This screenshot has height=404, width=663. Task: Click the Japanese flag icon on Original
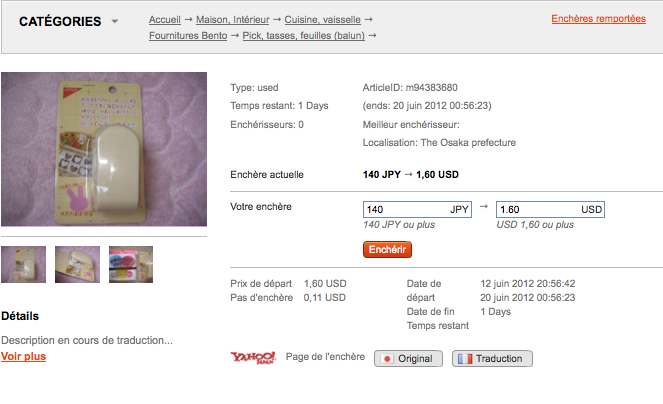pos(386,359)
